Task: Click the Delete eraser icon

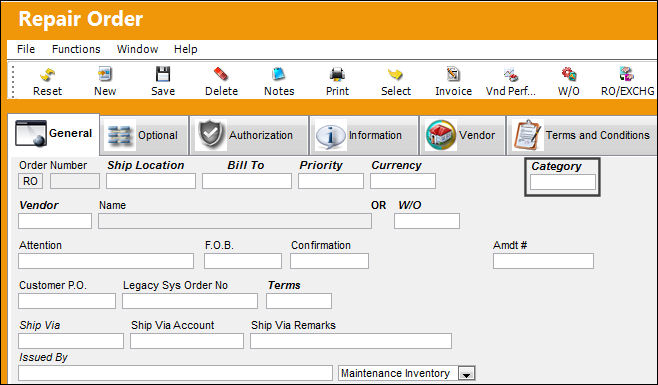Action: pyautogui.click(x=221, y=74)
